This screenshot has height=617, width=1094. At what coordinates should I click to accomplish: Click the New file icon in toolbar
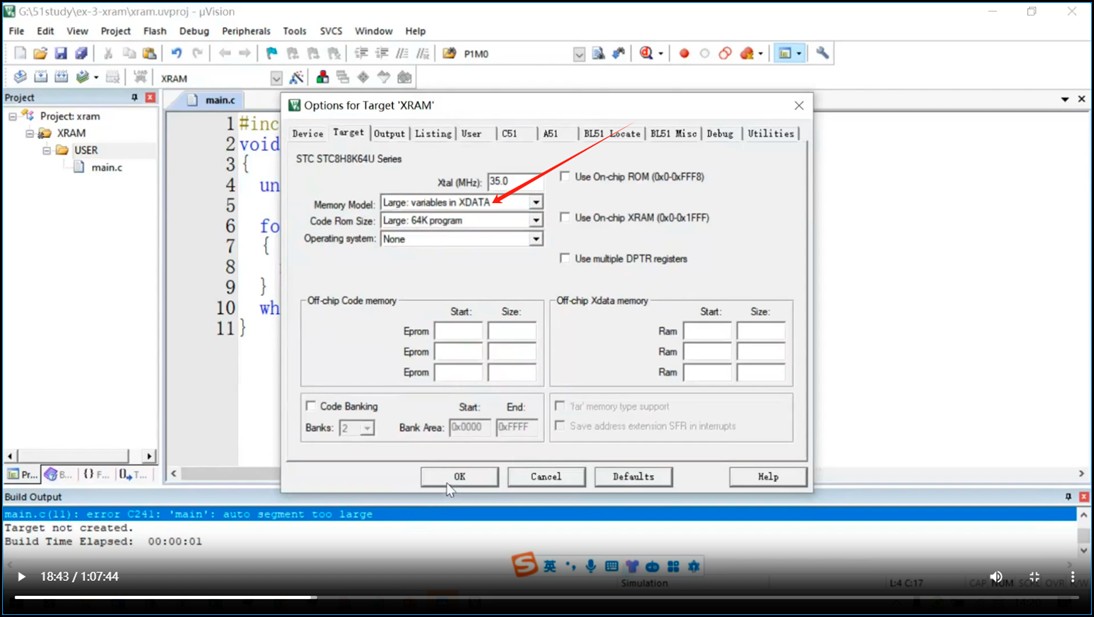pos(19,53)
